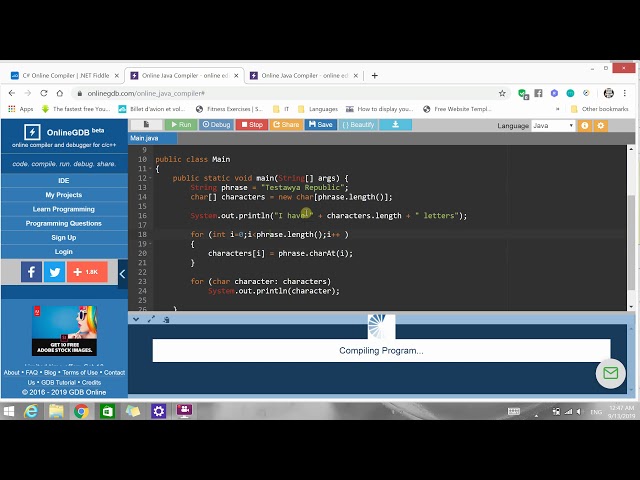Share on Twitter icon

tap(54, 272)
